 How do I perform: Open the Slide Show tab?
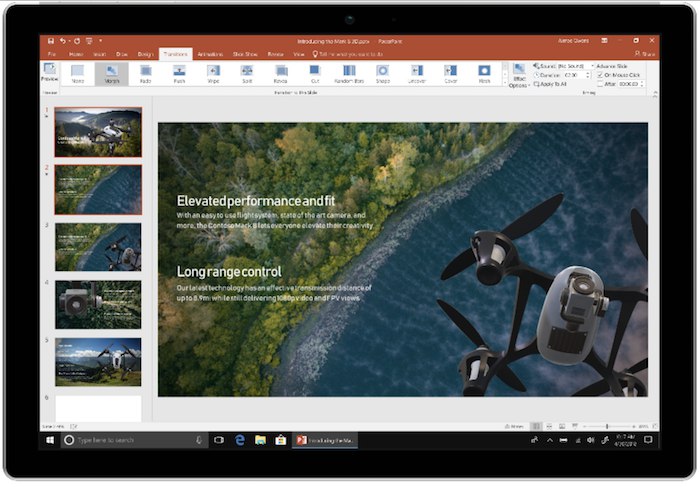coord(245,54)
